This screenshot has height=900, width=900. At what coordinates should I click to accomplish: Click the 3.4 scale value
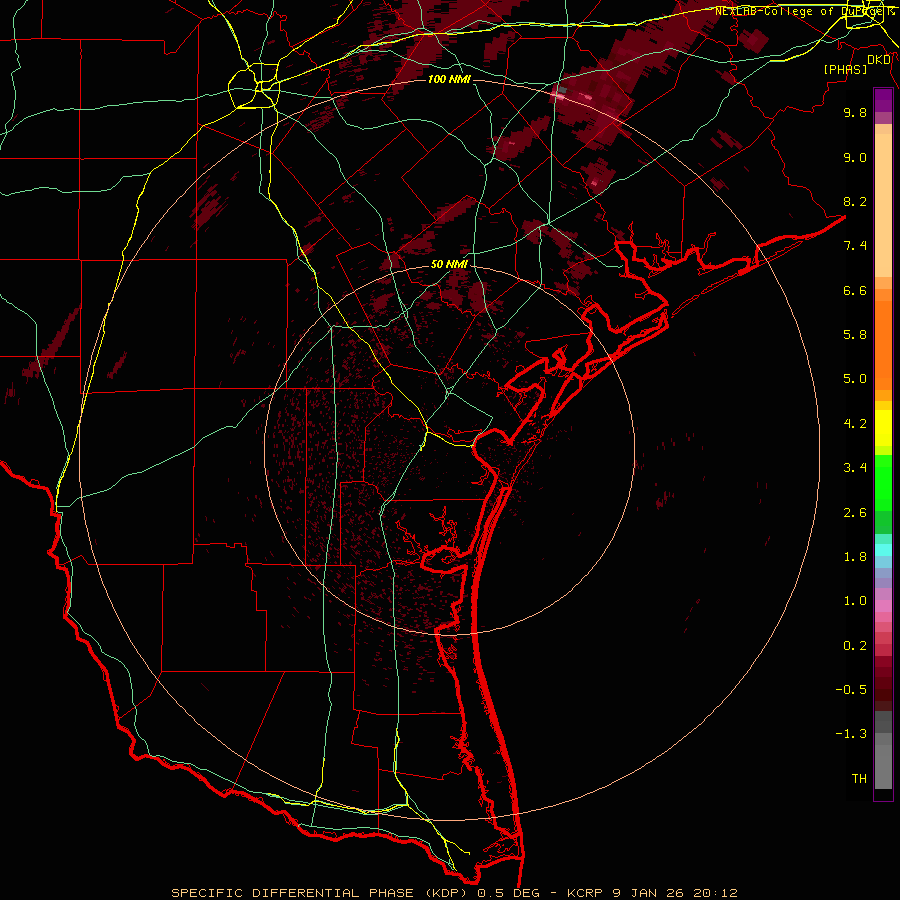(x=855, y=468)
